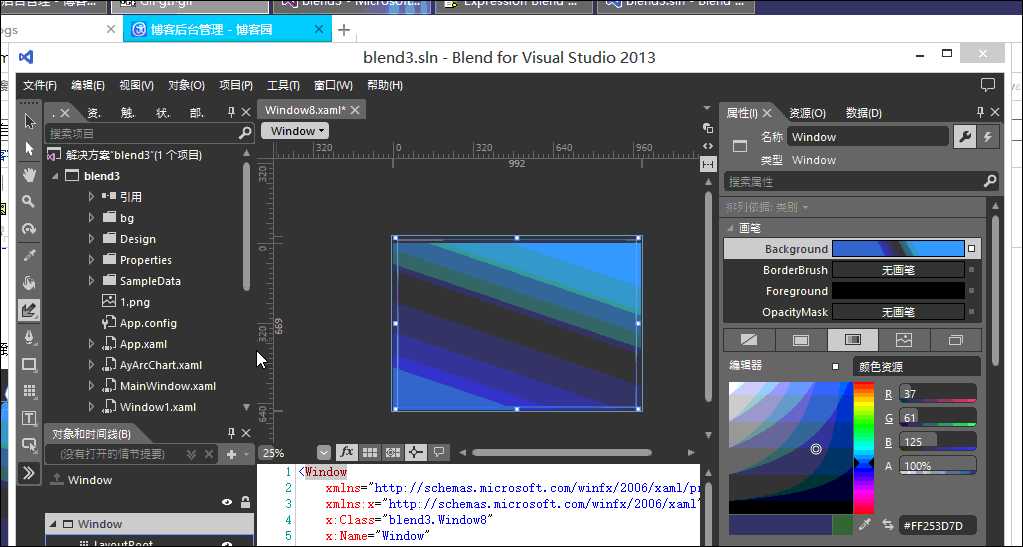Open the 编辑(E) menu

[x=87, y=86]
